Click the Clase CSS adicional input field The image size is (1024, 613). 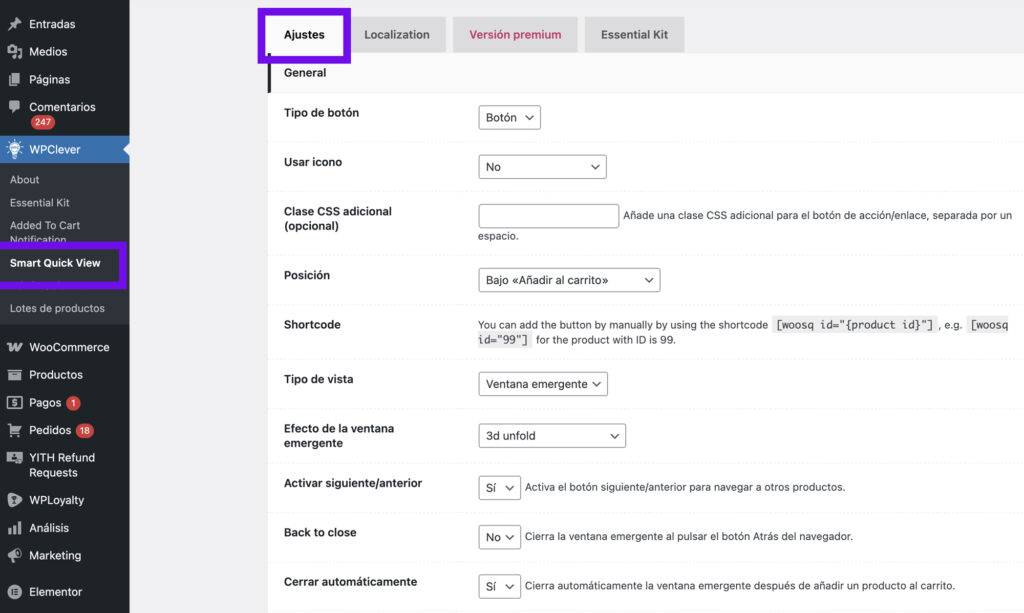548,215
